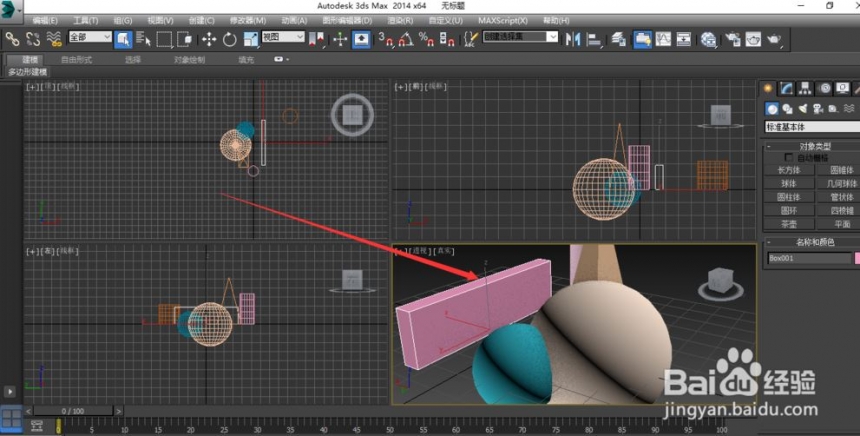Open the ribbon display options dropdown
The width and height of the screenshot is (860, 436).
(x=281, y=59)
